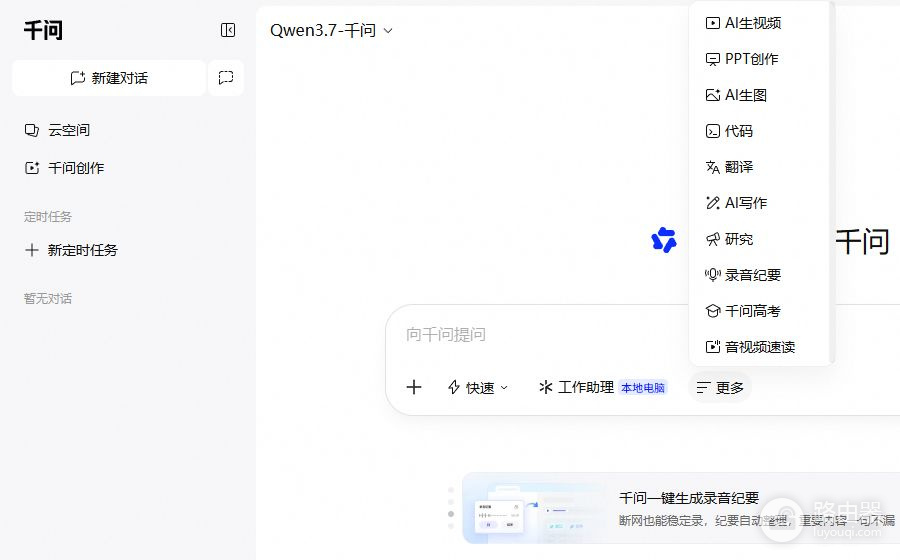Toggle 工作助理 本地电脑 mode
This screenshot has width=900, height=560.
602,388
